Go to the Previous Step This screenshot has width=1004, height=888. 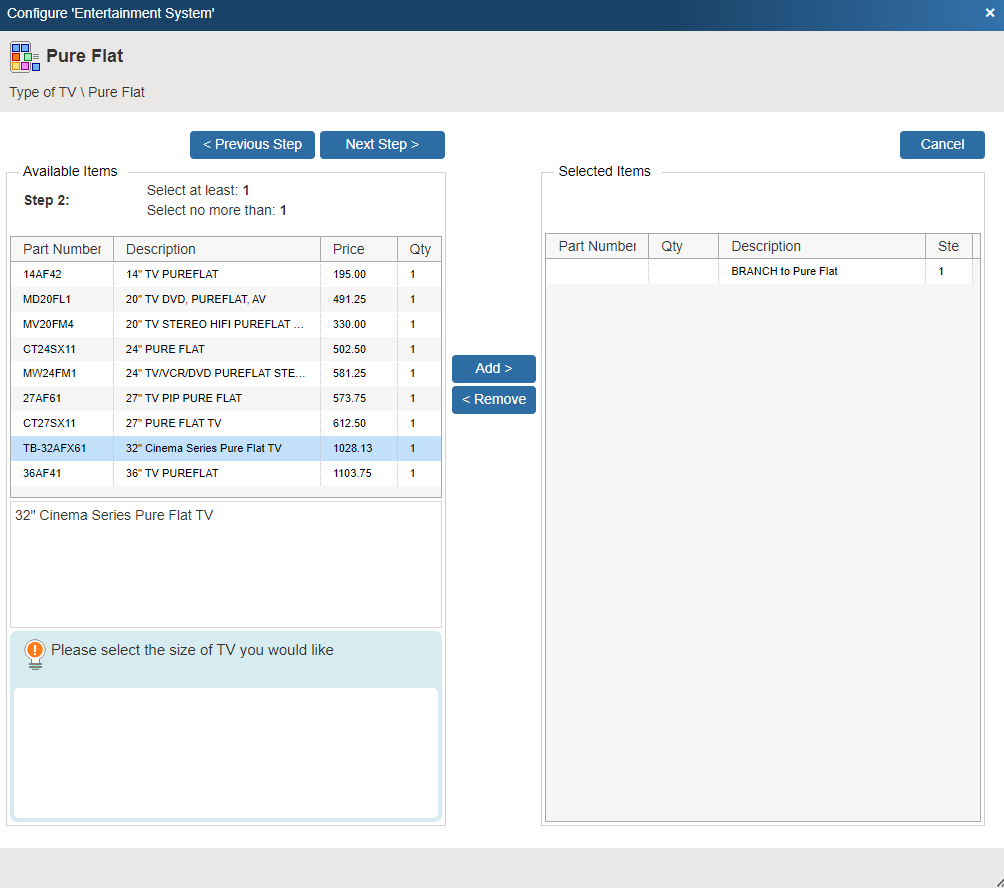tap(252, 144)
